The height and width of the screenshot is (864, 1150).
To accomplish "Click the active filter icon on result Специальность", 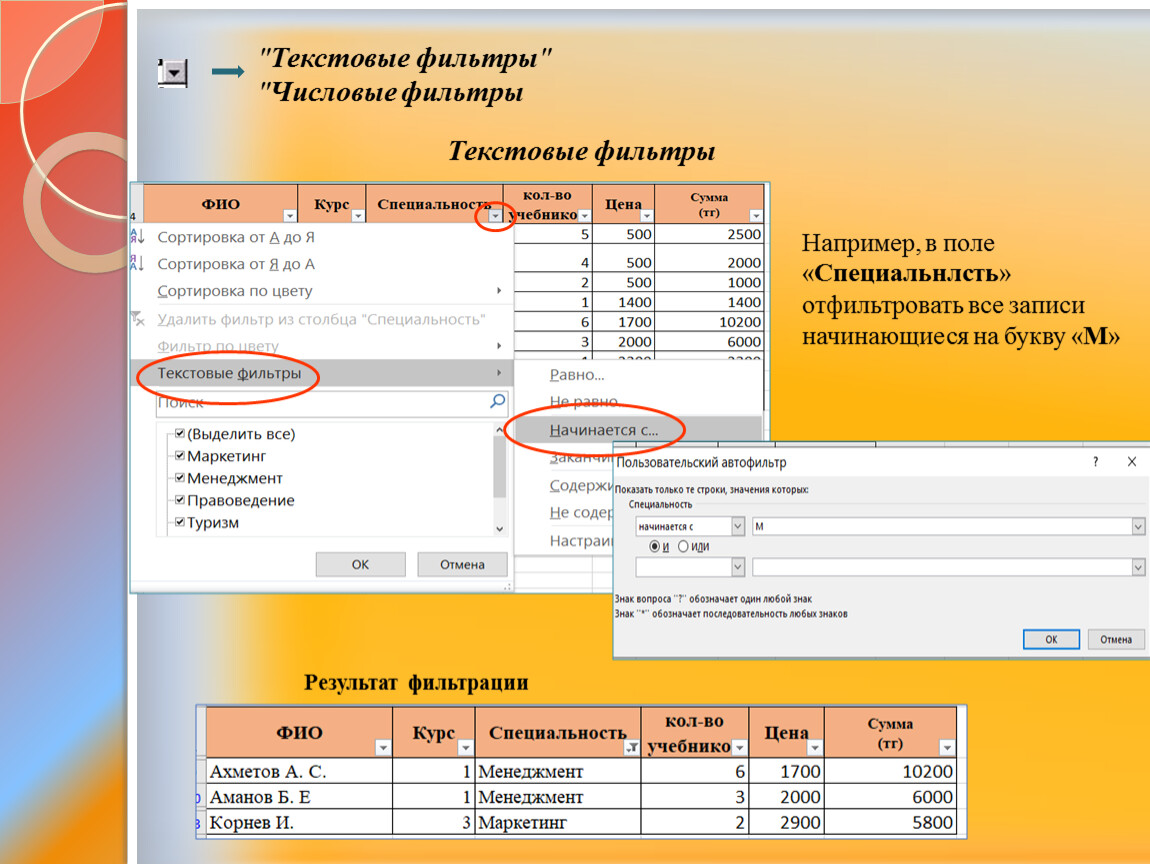I will coord(631,747).
